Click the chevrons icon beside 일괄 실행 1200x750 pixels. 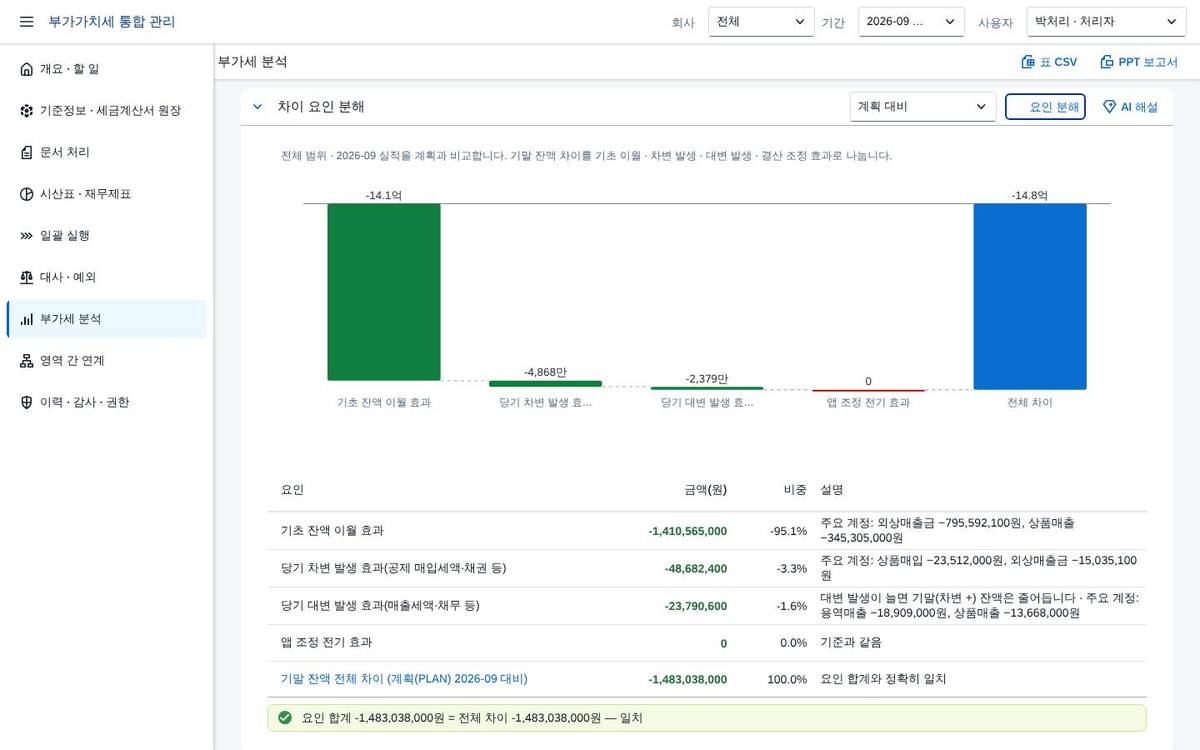point(26,236)
